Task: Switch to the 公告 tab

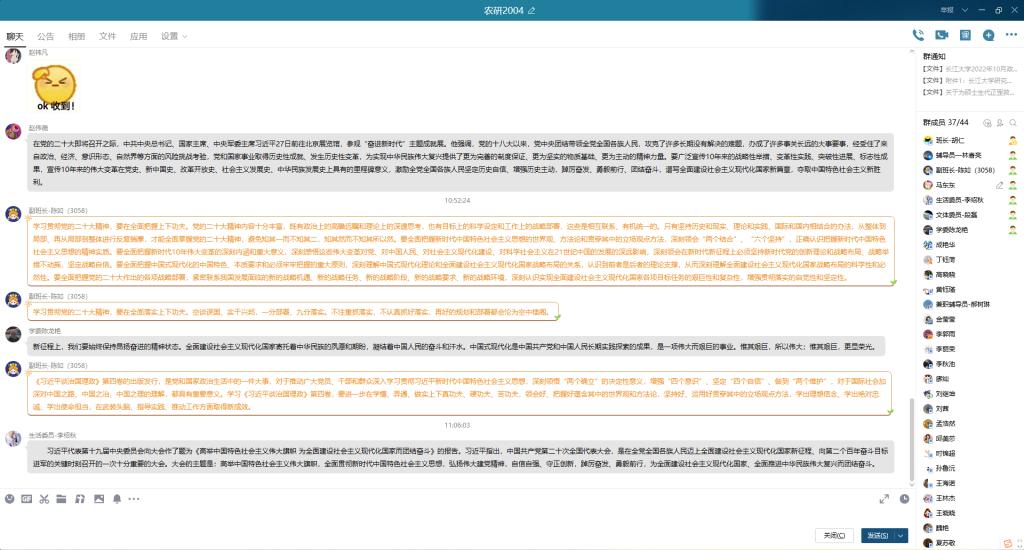Action: [46, 36]
